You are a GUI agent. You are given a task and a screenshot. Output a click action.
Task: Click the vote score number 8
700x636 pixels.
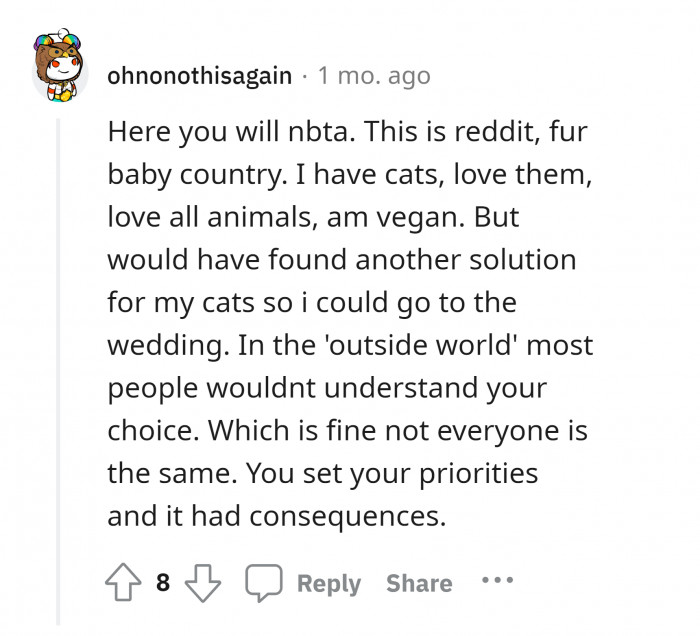point(163,583)
